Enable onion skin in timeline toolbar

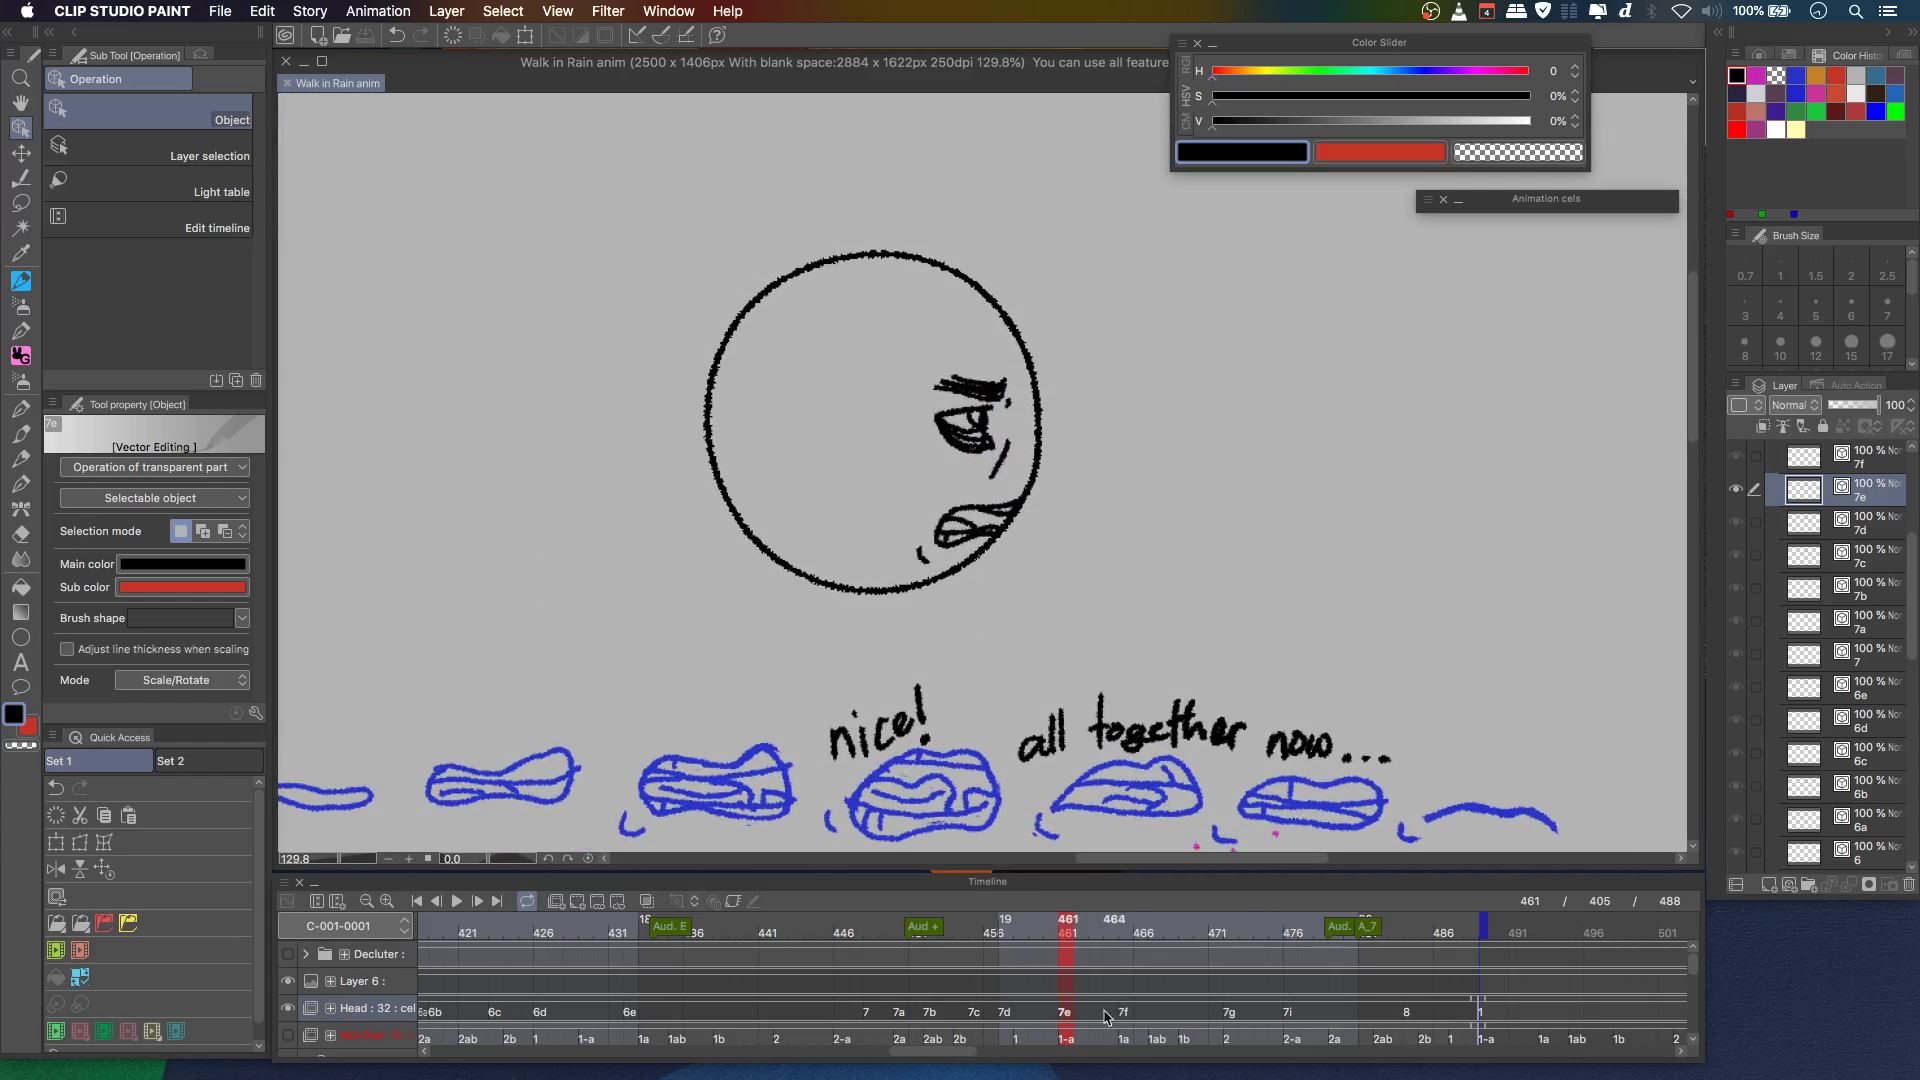[x=647, y=901]
